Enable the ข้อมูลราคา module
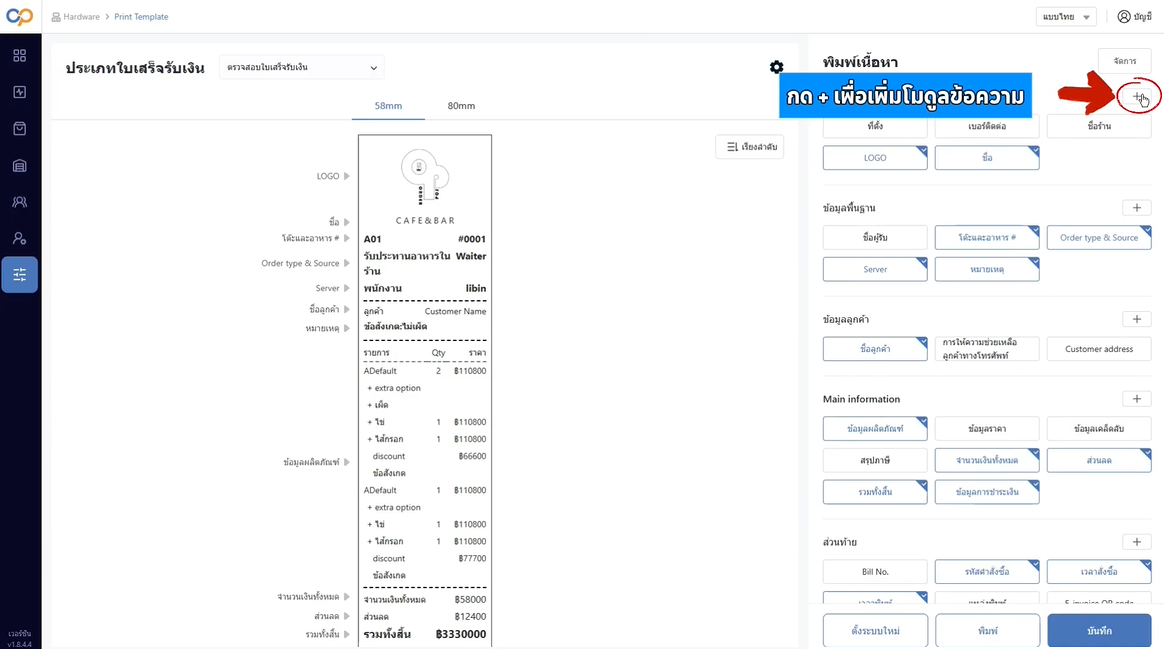The height and width of the screenshot is (649, 1164). tap(987, 428)
